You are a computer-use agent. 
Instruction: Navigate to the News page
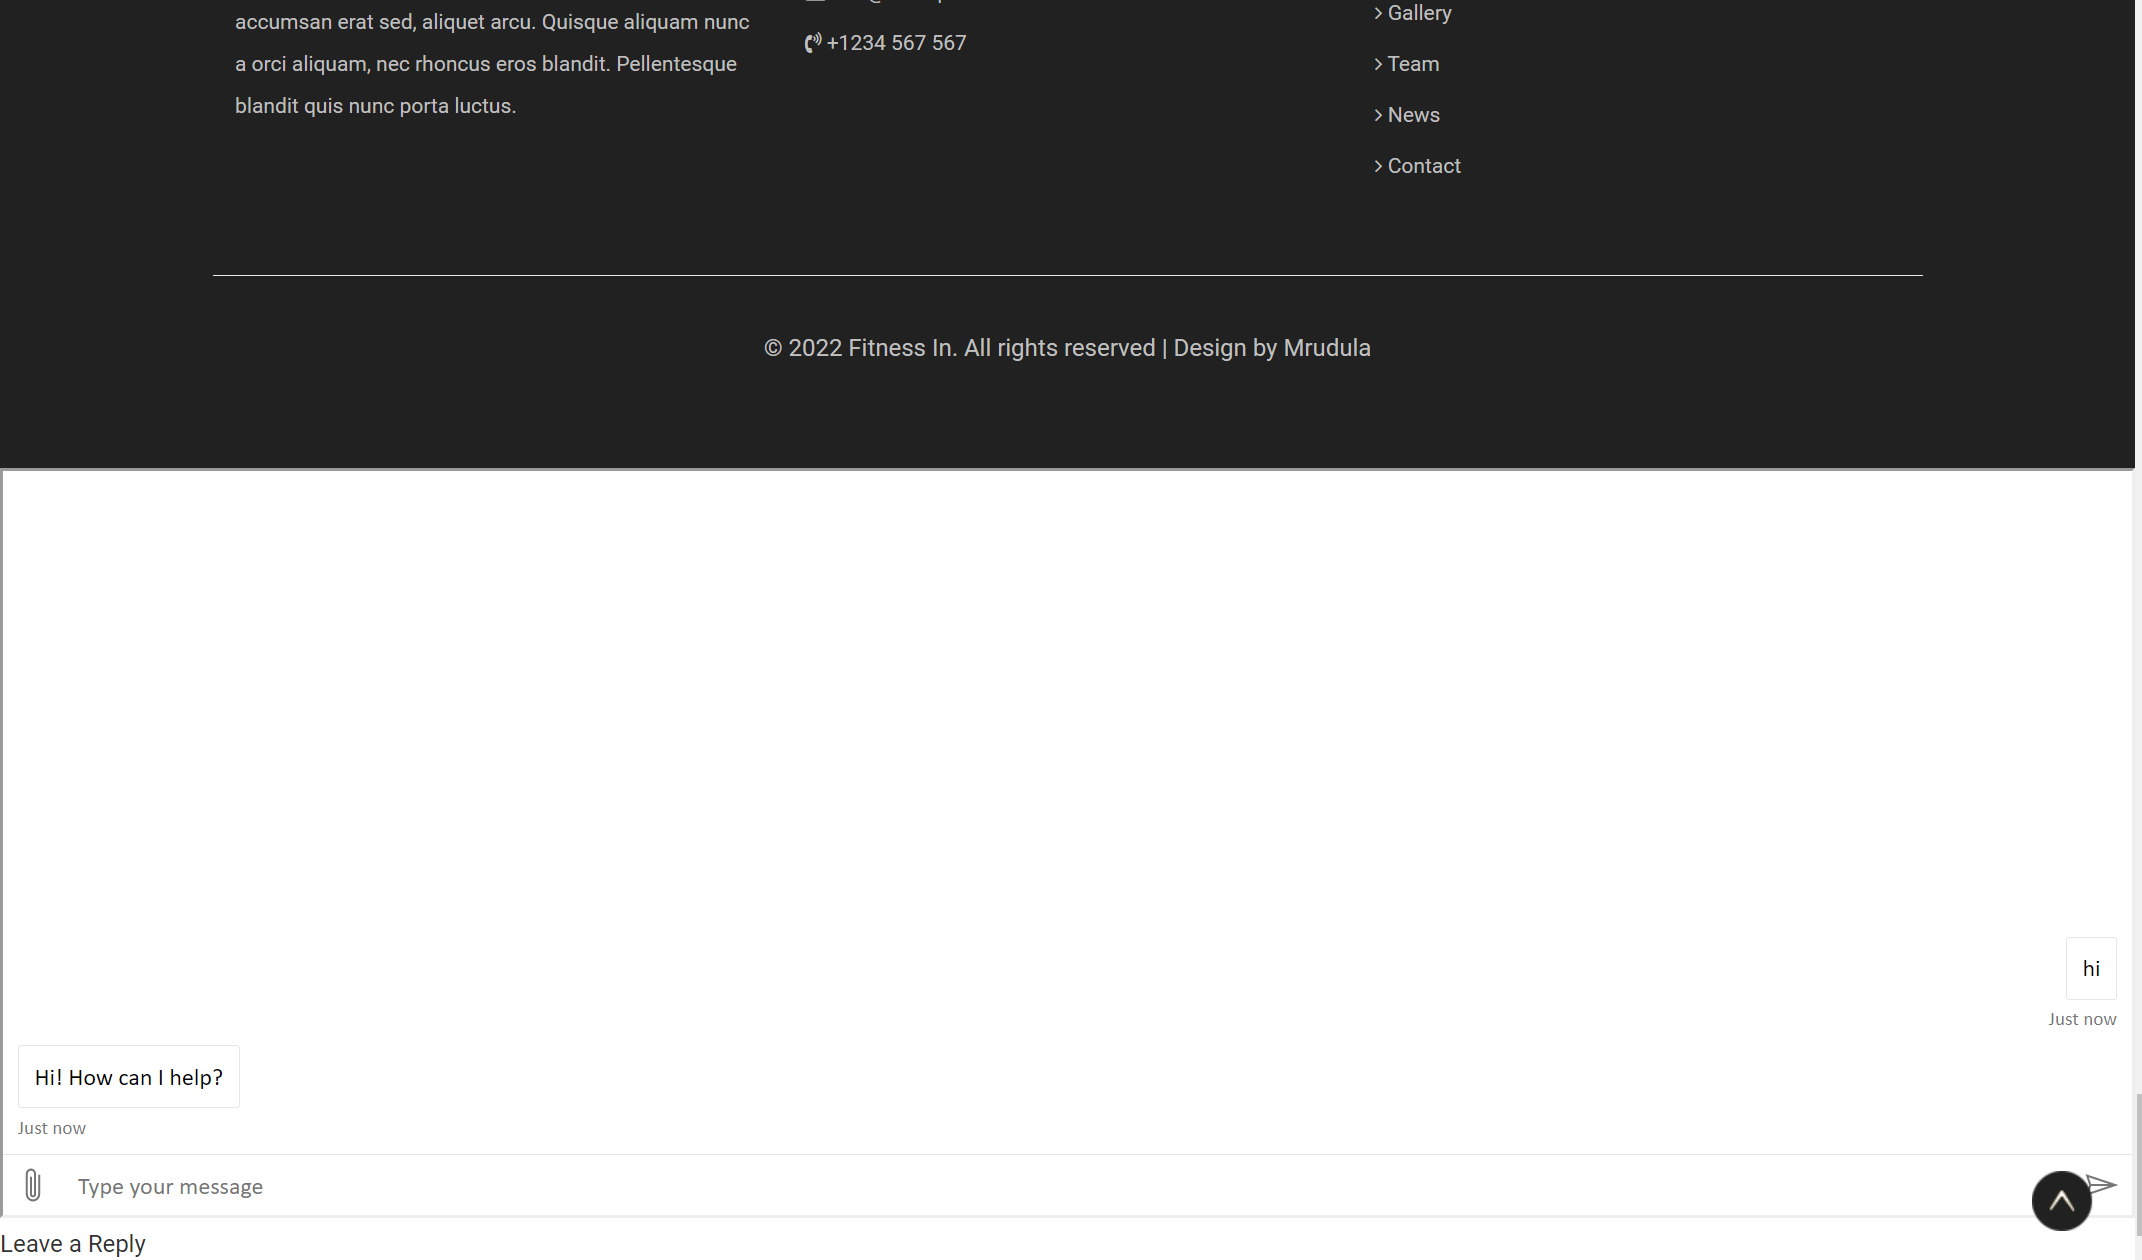click(1414, 114)
